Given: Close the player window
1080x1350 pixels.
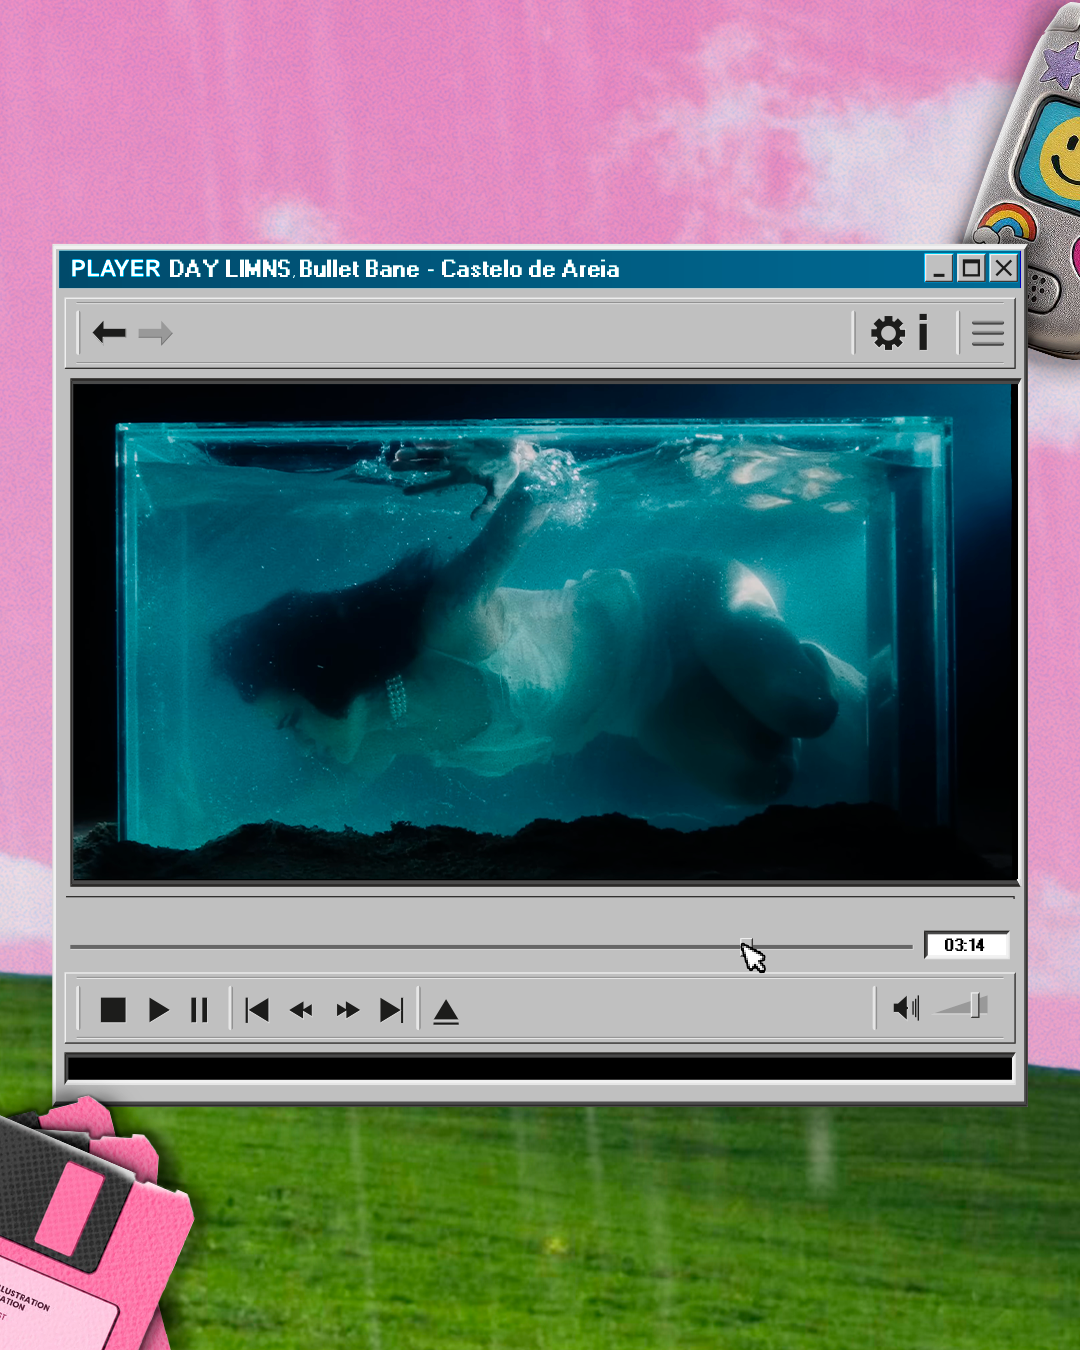Looking at the screenshot, I should click(1004, 268).
